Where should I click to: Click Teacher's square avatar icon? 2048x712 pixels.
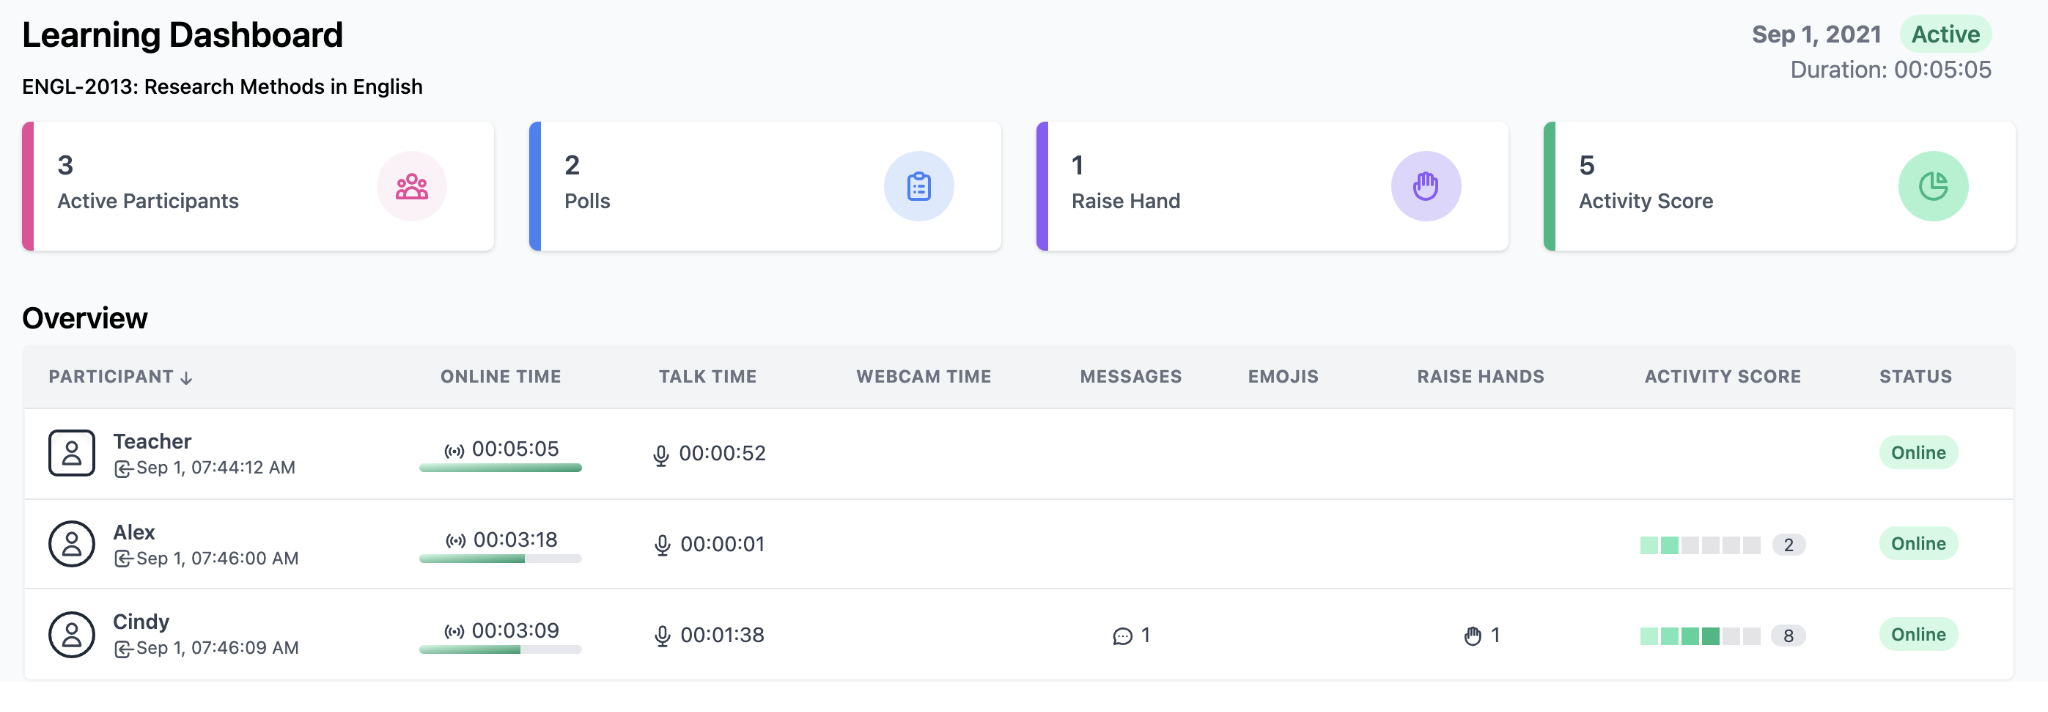click(72, 453)
